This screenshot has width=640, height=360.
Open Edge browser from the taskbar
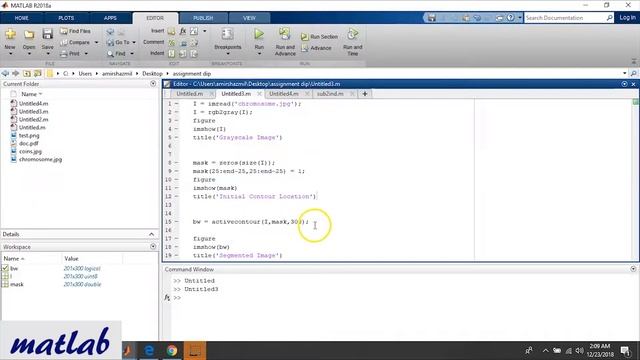coord(149,351)
